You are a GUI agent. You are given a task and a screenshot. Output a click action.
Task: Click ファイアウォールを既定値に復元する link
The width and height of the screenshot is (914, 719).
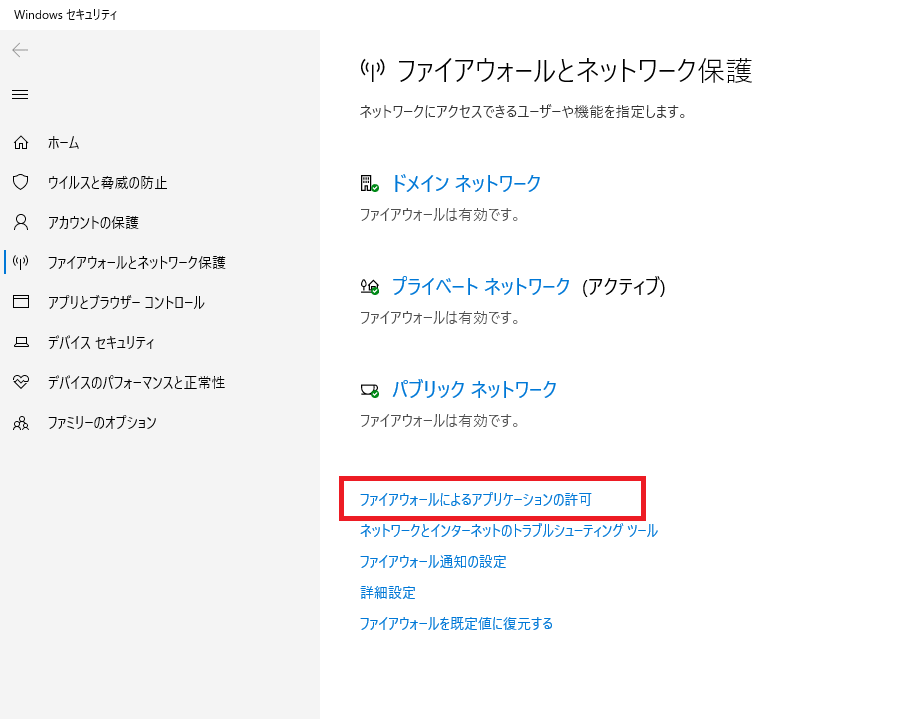pos(456,624)
